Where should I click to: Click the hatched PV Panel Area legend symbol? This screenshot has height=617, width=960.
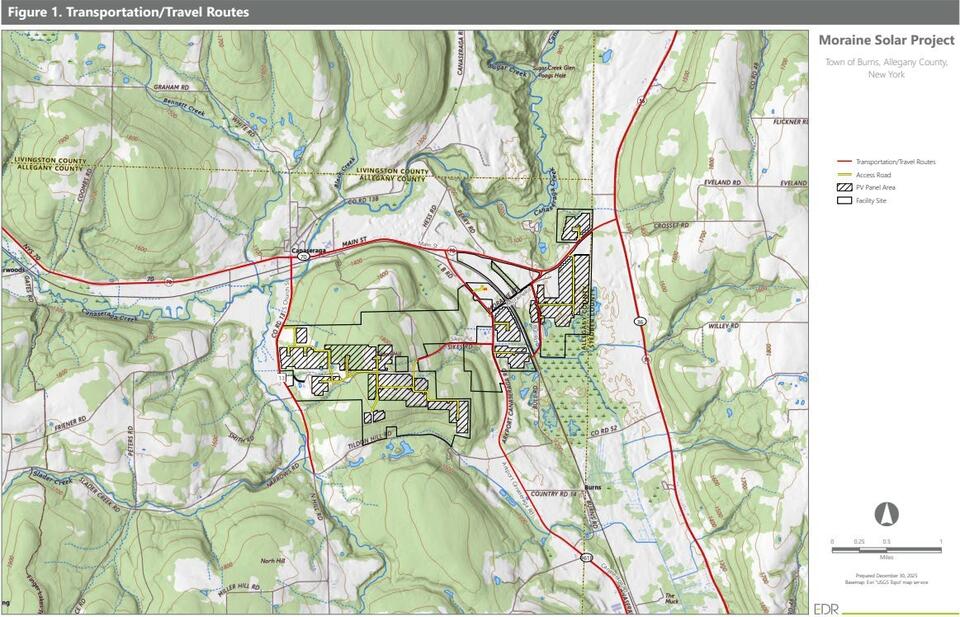coord(844,187)
